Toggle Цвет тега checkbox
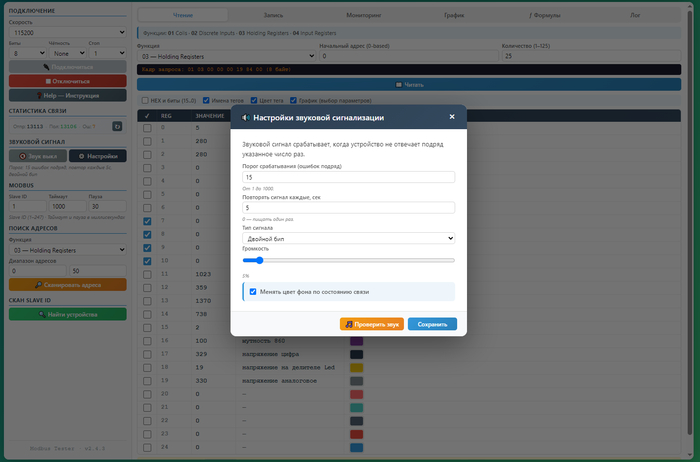The height and width of the screenshot is (462, 700). coord(254,100)
